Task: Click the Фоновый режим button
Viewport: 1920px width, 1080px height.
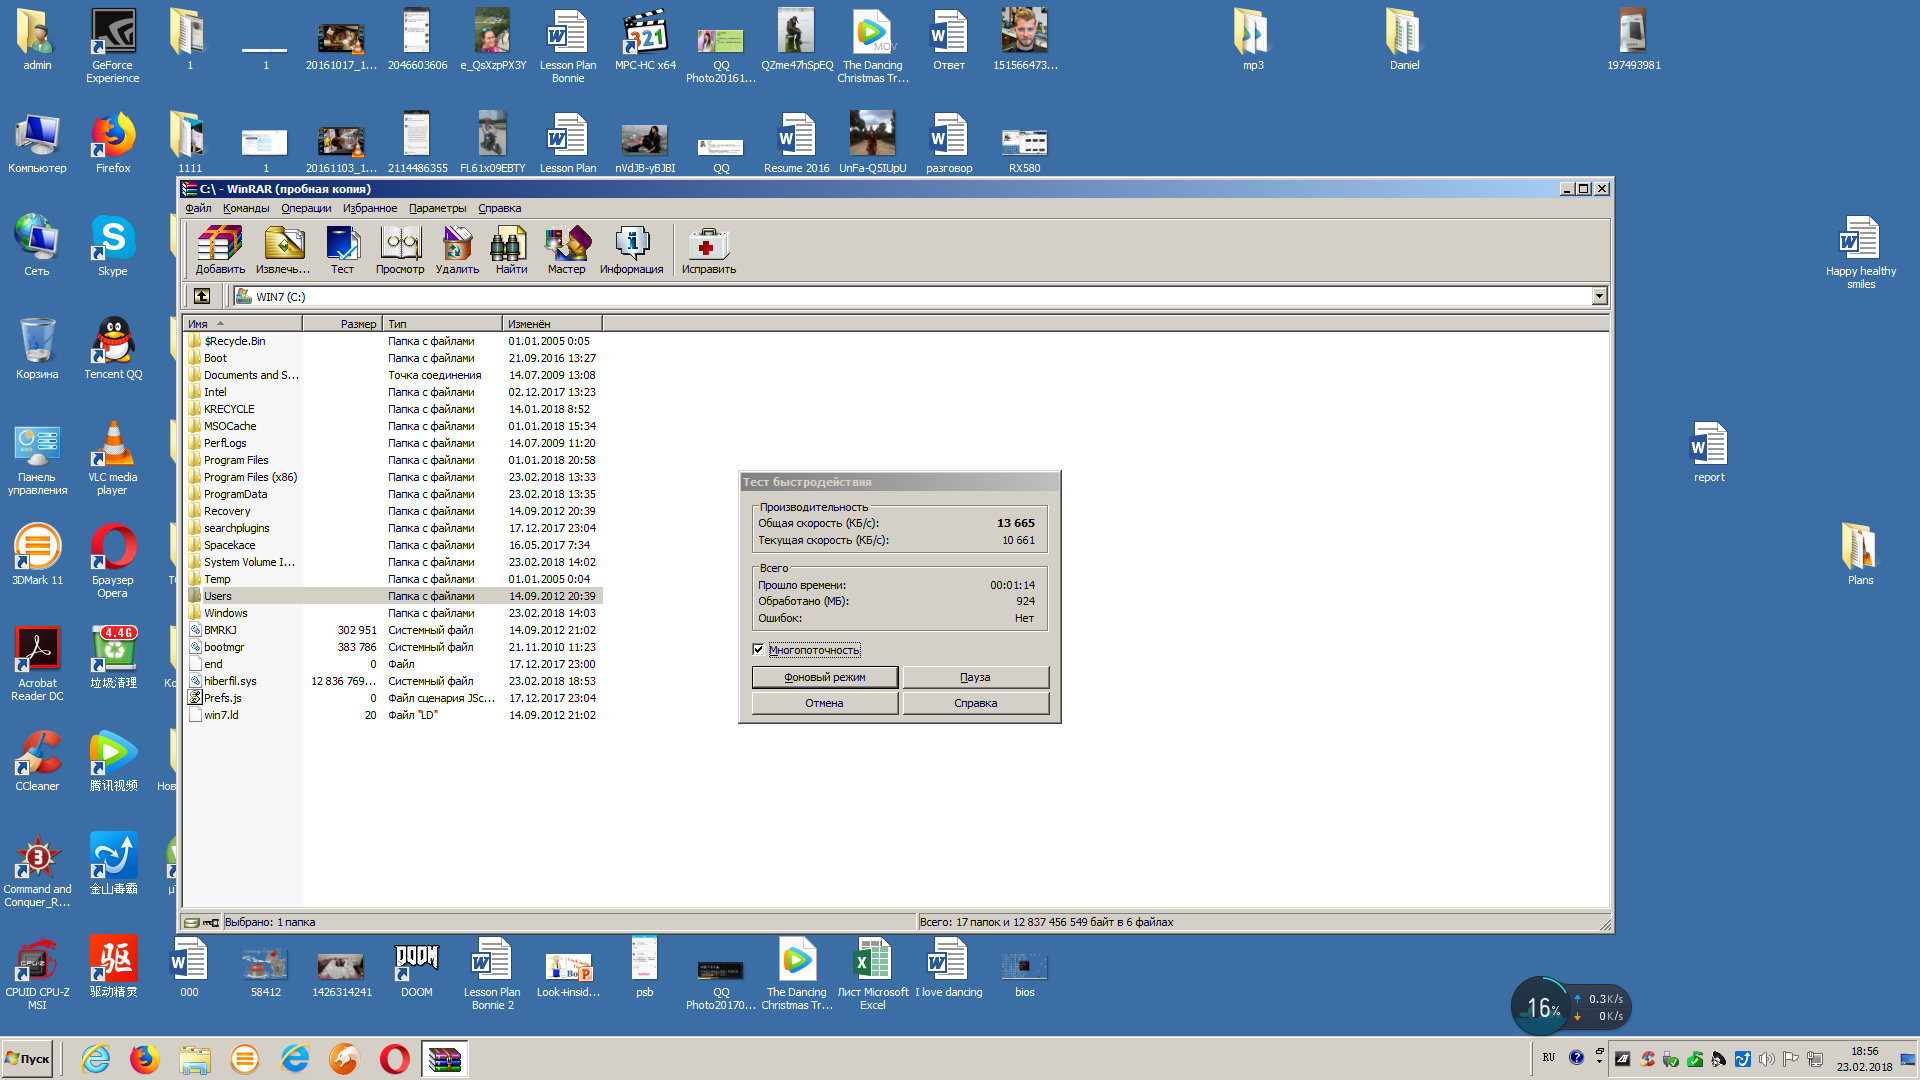Action: (x=823, y=676)
